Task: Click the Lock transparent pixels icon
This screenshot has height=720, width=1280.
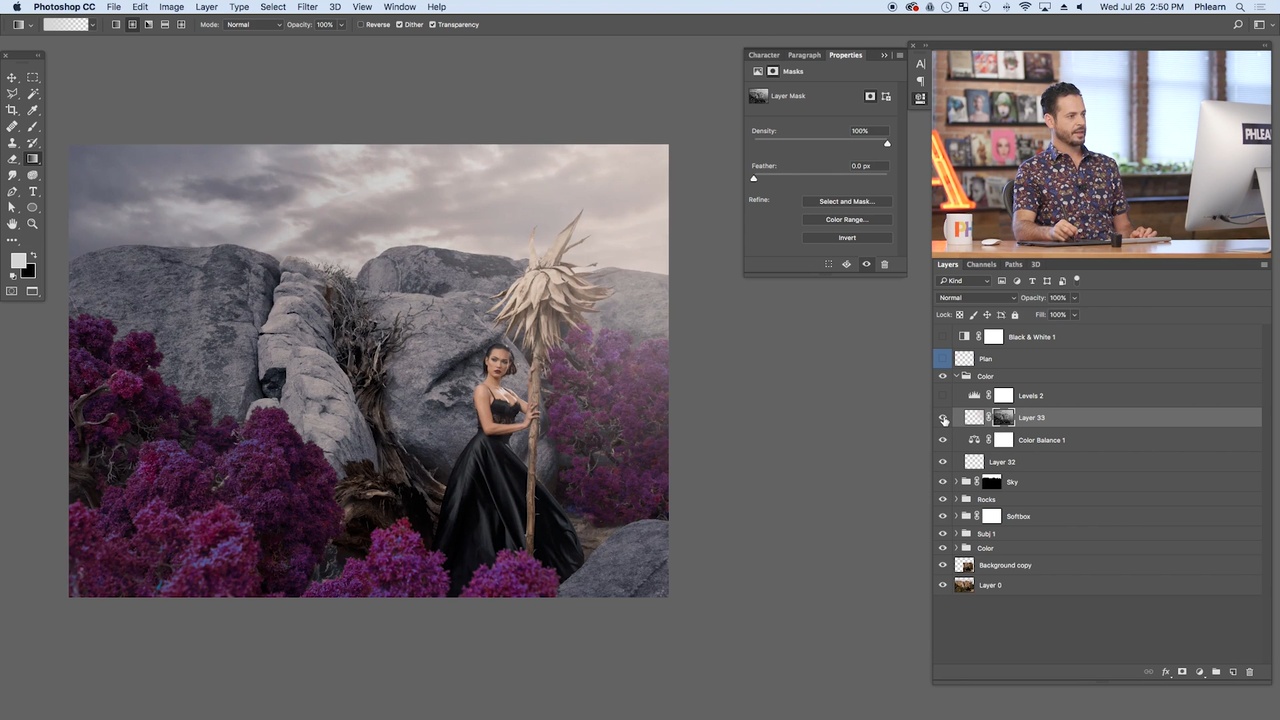Action: coord(959,315)
